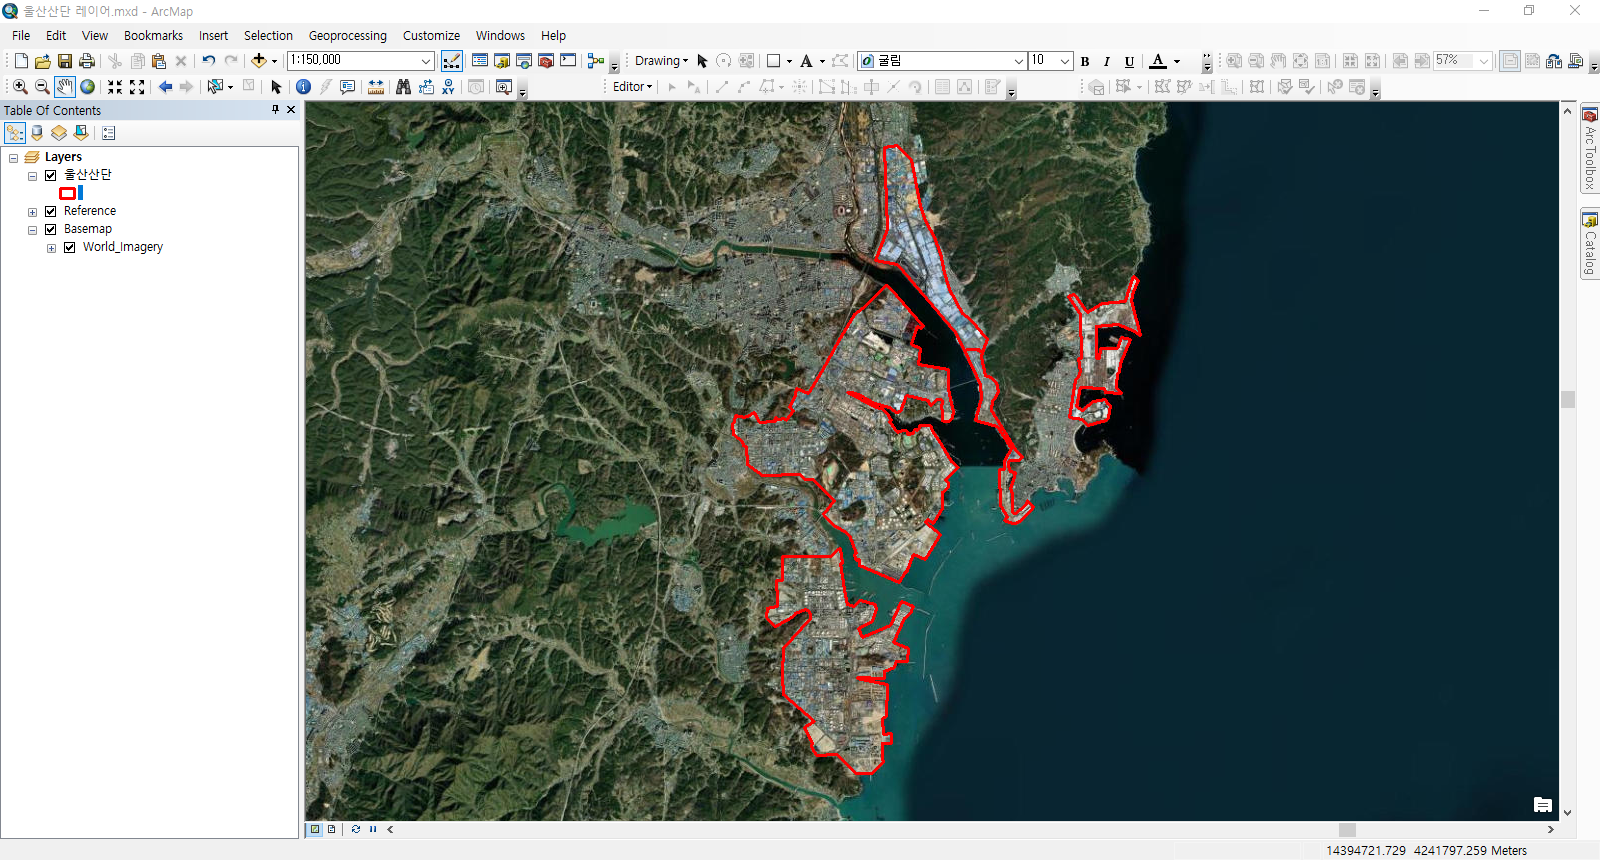
Task: Zoom to full extent globe
Action: click(88, 87)
